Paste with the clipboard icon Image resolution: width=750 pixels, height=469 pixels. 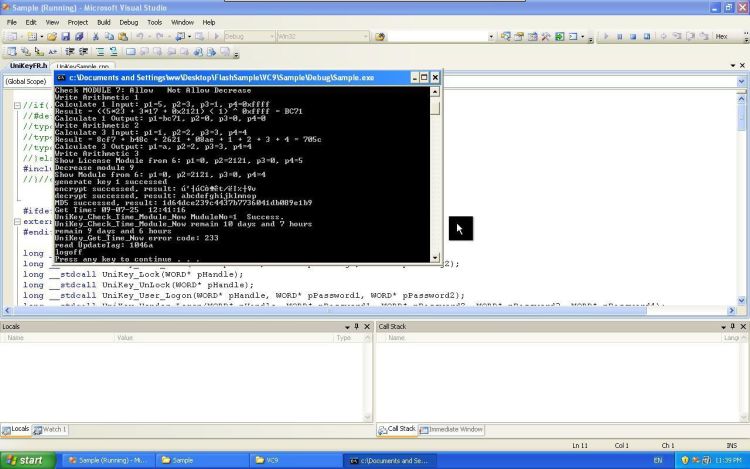(123, 36)
